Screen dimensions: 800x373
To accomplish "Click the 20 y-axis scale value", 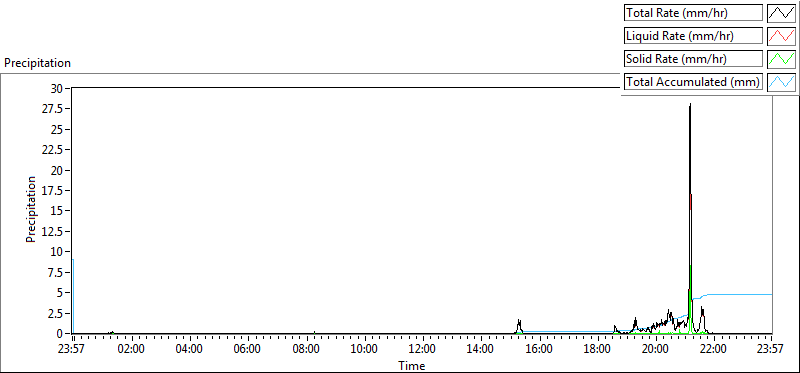I will click(x=57, y=170).
